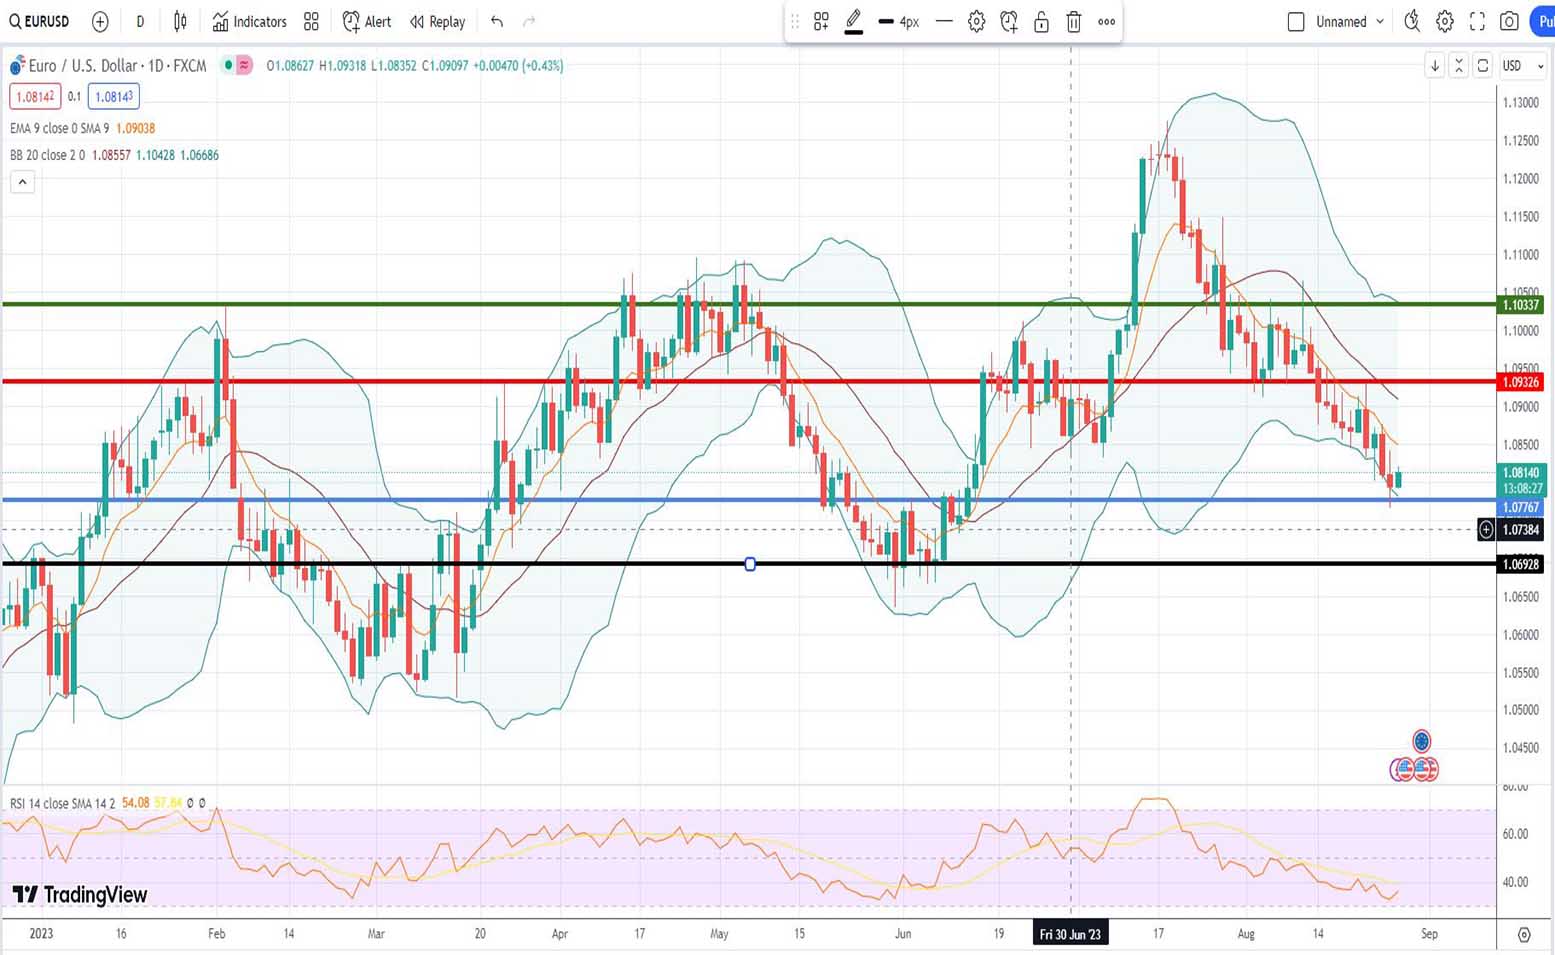
Task: Open the layout templates grid icon
Action: [x=311, y=21]
